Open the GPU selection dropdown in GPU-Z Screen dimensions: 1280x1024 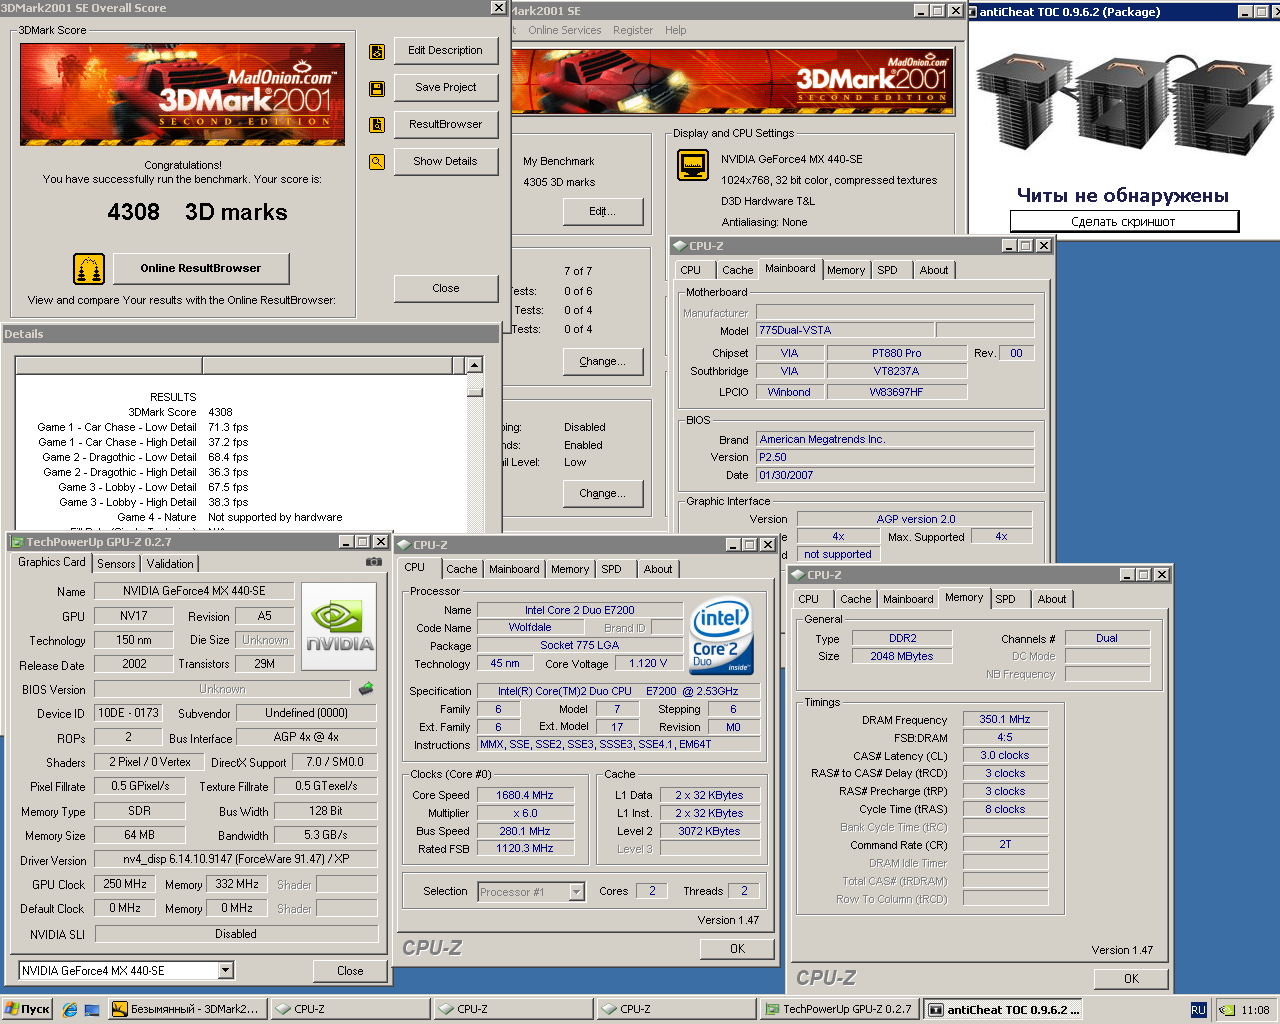[226, 971]
